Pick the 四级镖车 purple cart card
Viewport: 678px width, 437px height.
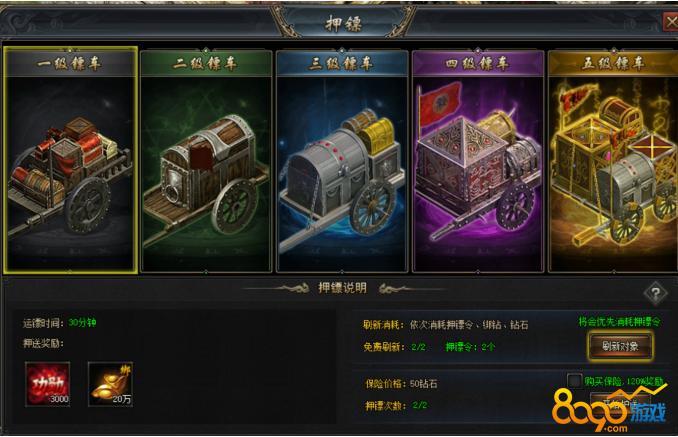point(478,160)
